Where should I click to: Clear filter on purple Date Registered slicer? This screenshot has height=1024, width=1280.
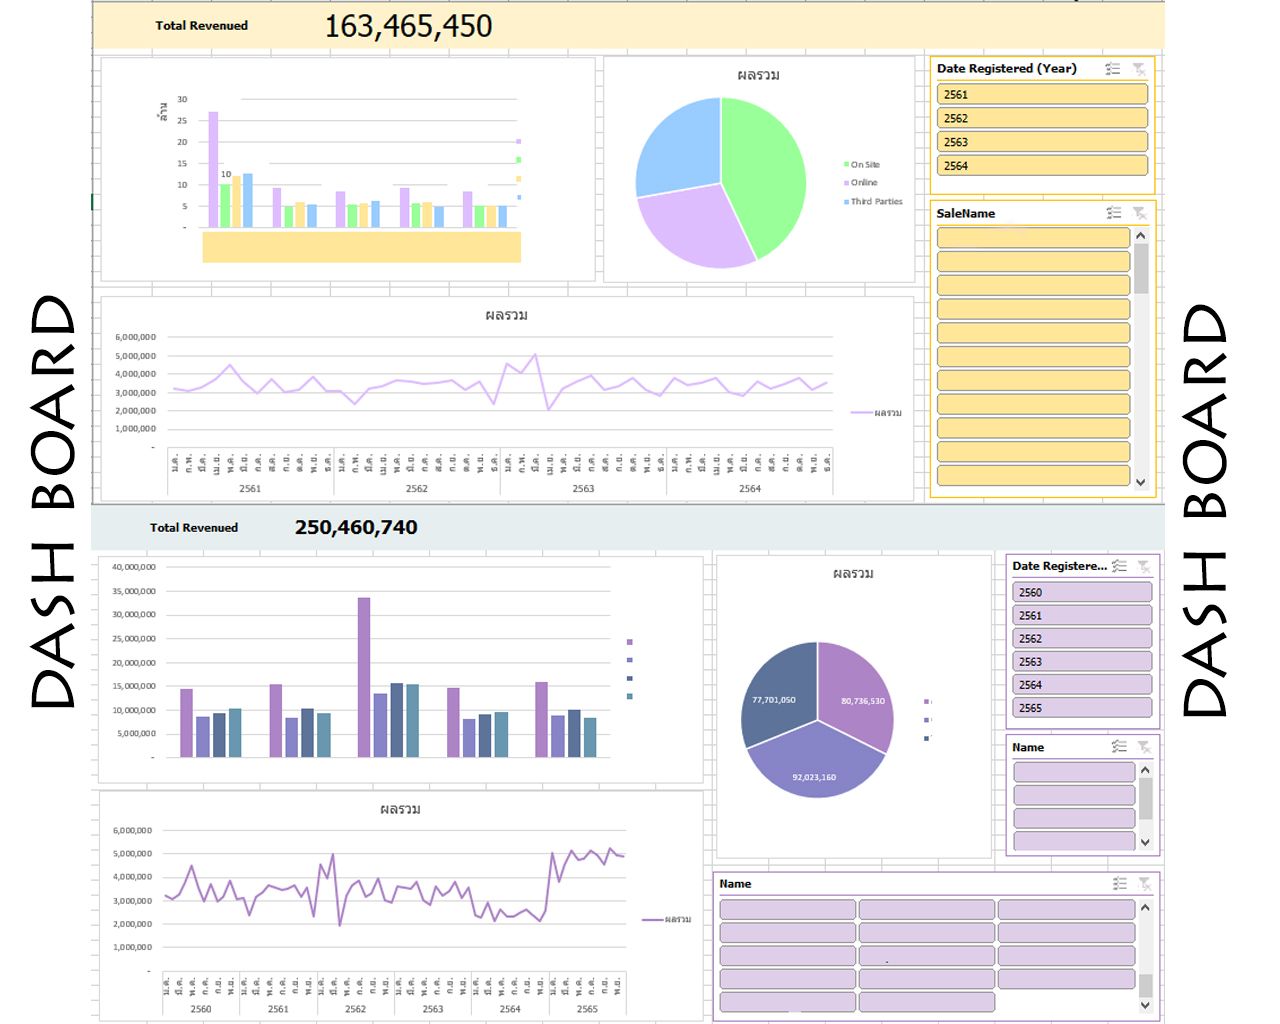click(x=1144, y=566)
